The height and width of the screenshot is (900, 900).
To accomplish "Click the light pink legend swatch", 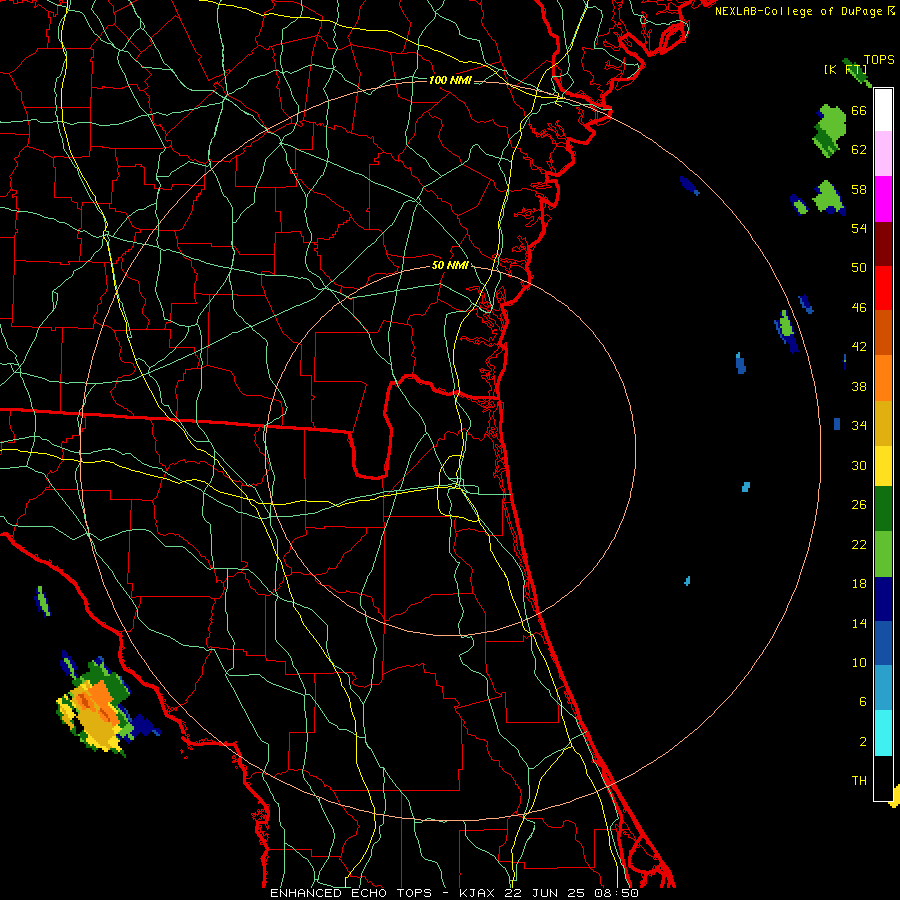I will pyautogui.click(x=883, y=154).
